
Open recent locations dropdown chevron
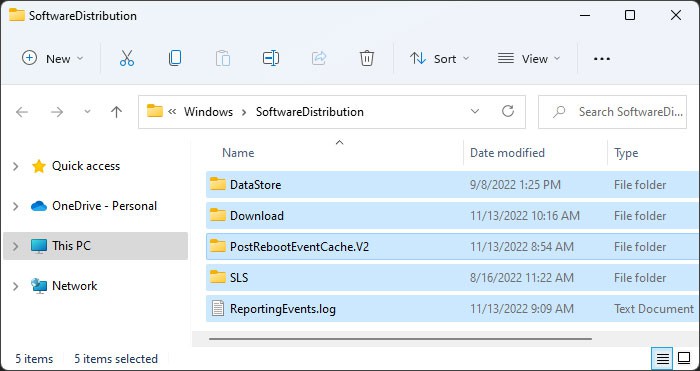coord(88,112)
